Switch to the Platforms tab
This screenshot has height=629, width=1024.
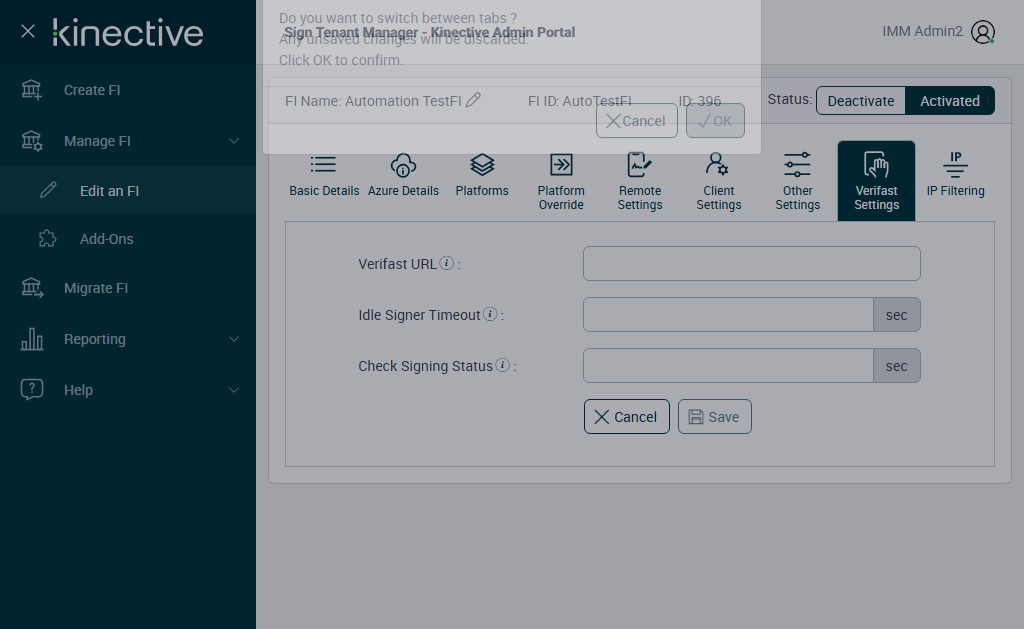coord(482,177)
